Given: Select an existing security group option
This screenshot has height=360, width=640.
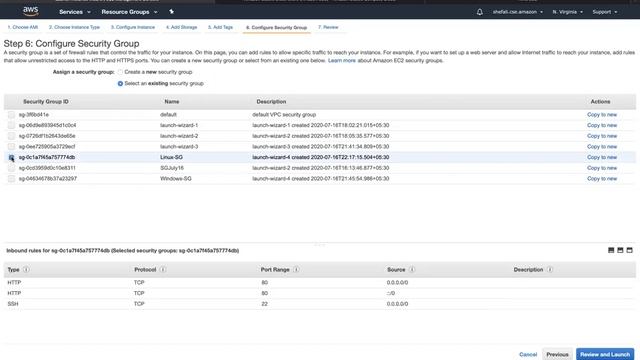Looking at the screenshot, I should (120, 83).
